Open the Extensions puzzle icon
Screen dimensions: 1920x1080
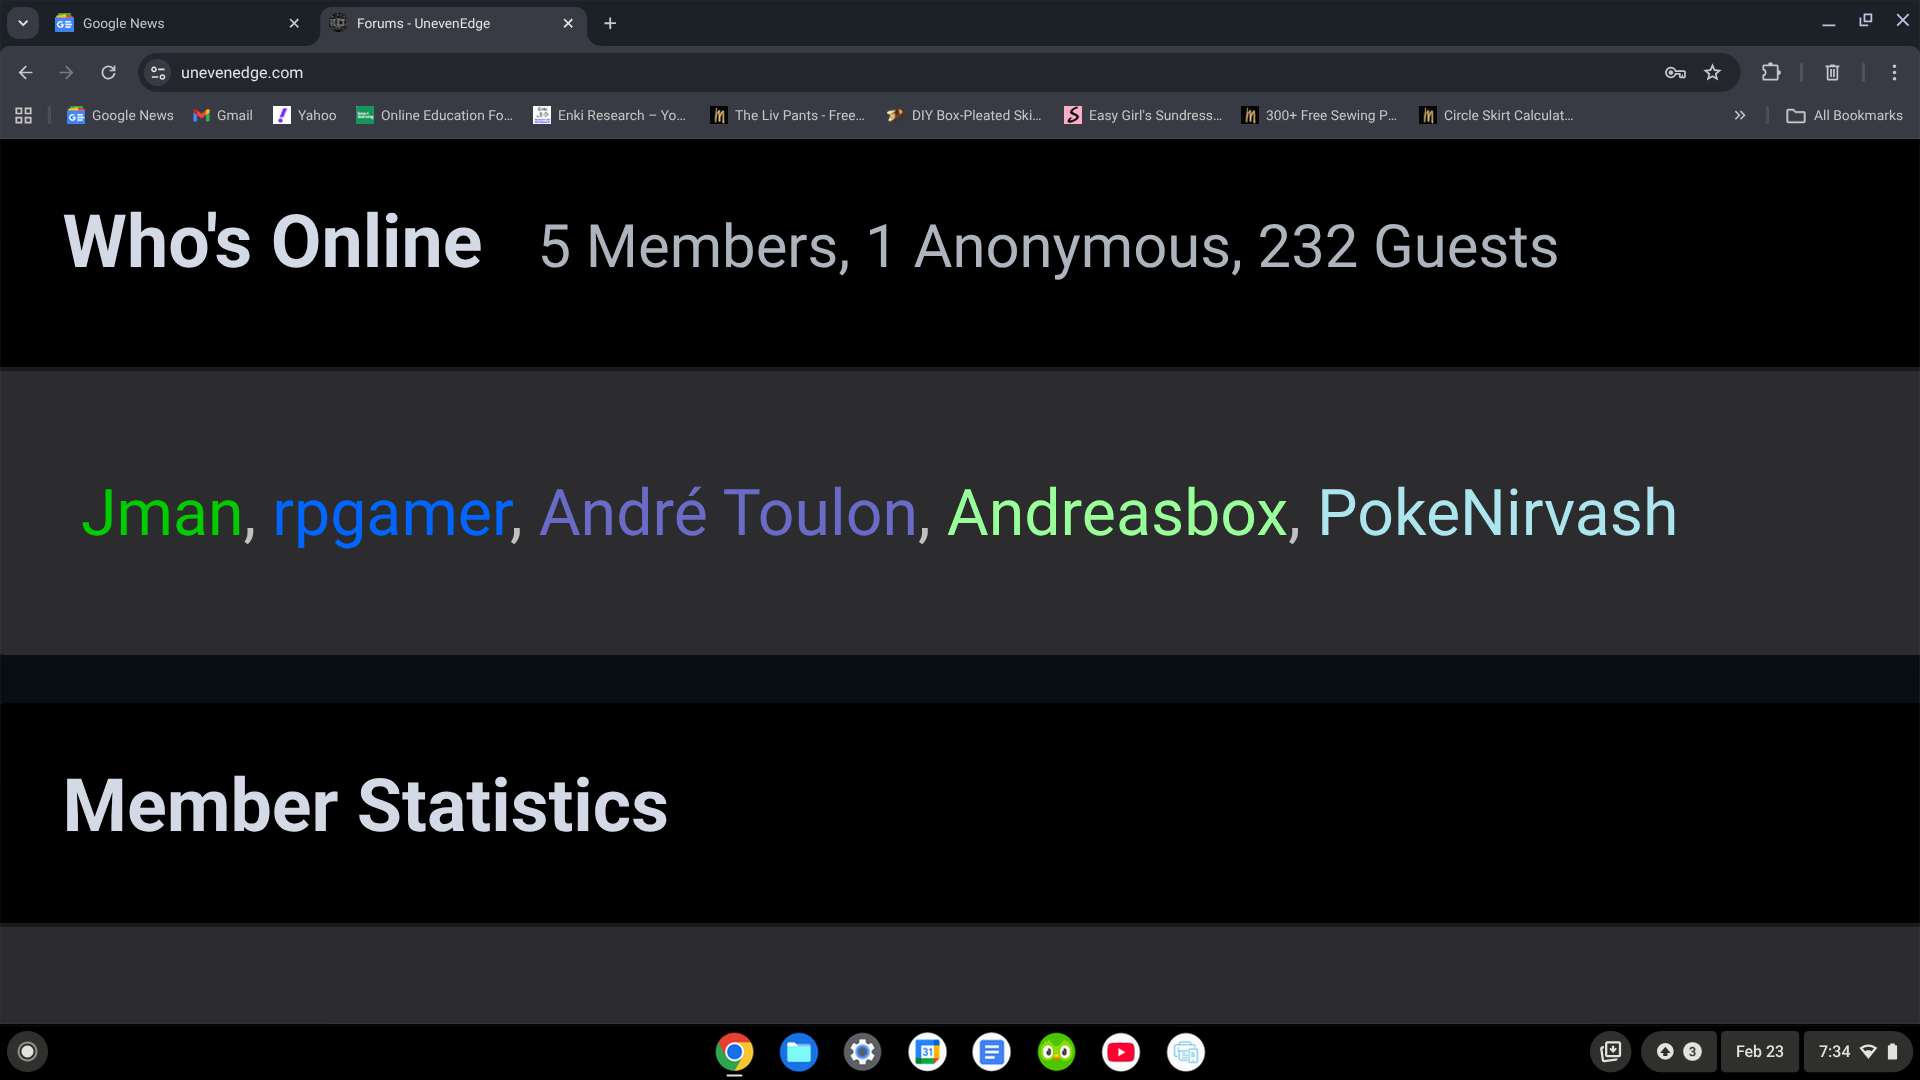[1771, 72]
